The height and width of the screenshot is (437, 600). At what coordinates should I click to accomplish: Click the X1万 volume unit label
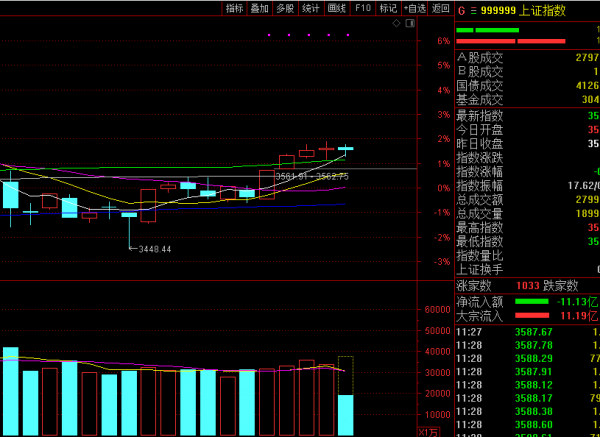(428, 431)
